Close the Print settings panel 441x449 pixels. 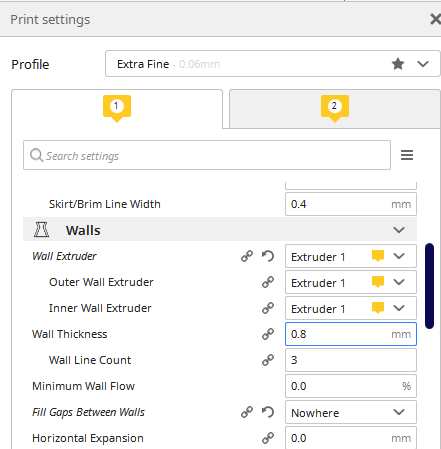click(435, 19)
